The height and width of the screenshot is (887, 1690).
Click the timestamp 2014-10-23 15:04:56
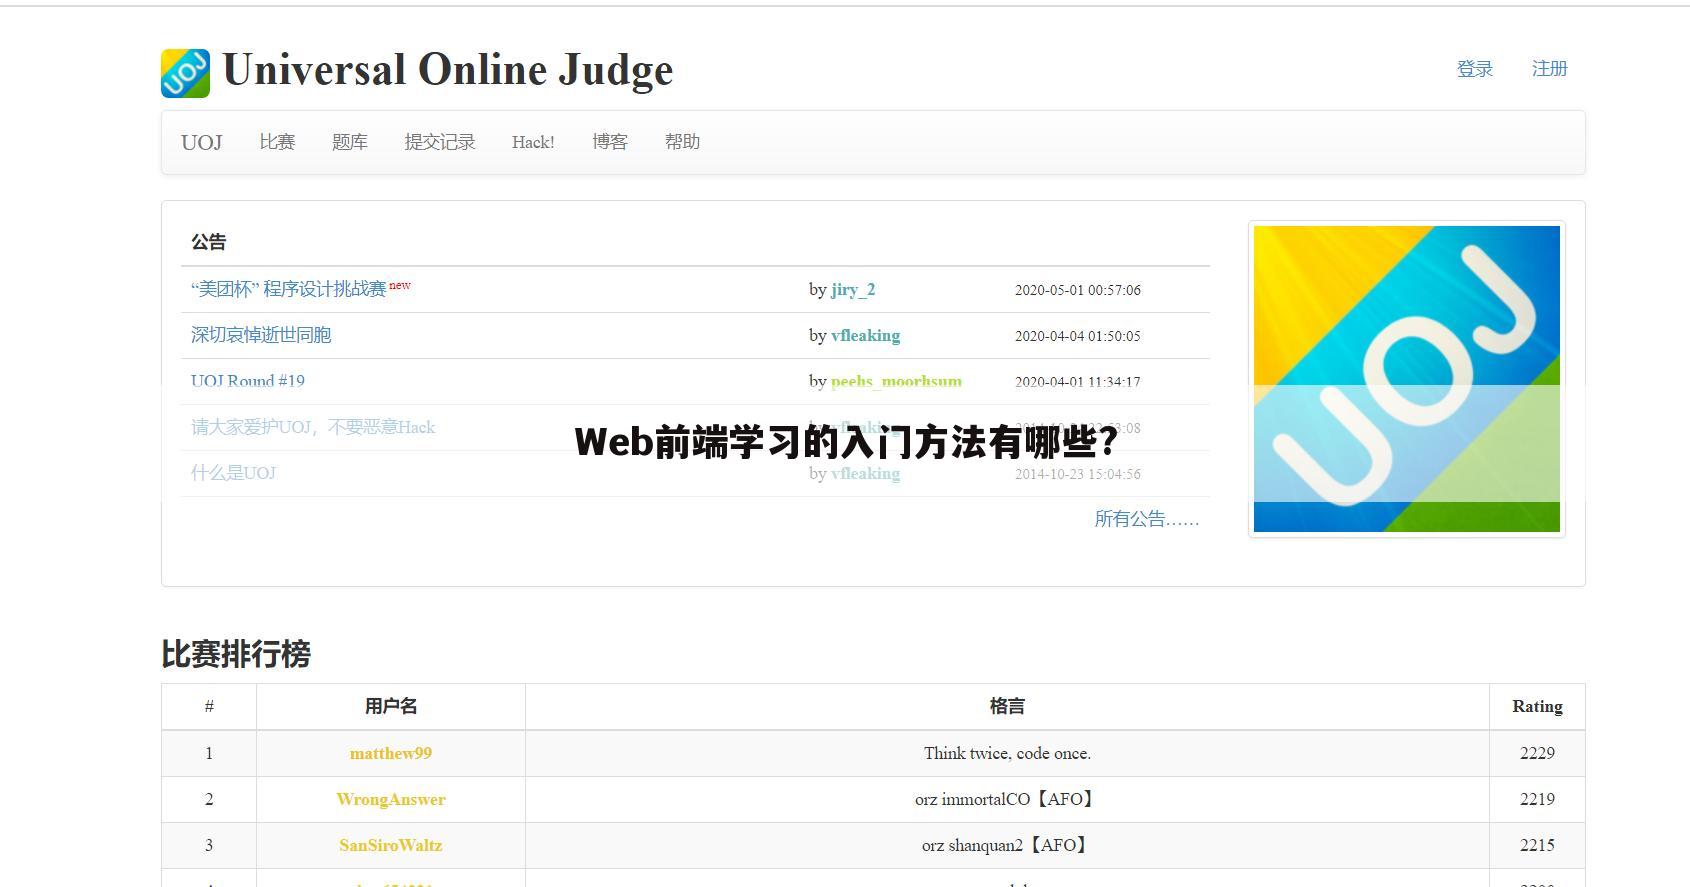coord(1078,474)
